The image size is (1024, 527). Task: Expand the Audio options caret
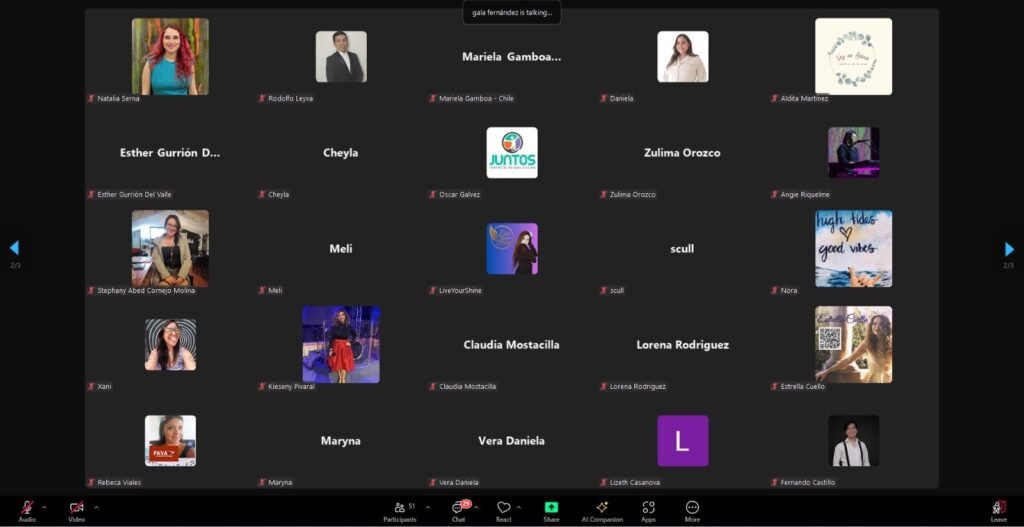(x=44, y=507)
